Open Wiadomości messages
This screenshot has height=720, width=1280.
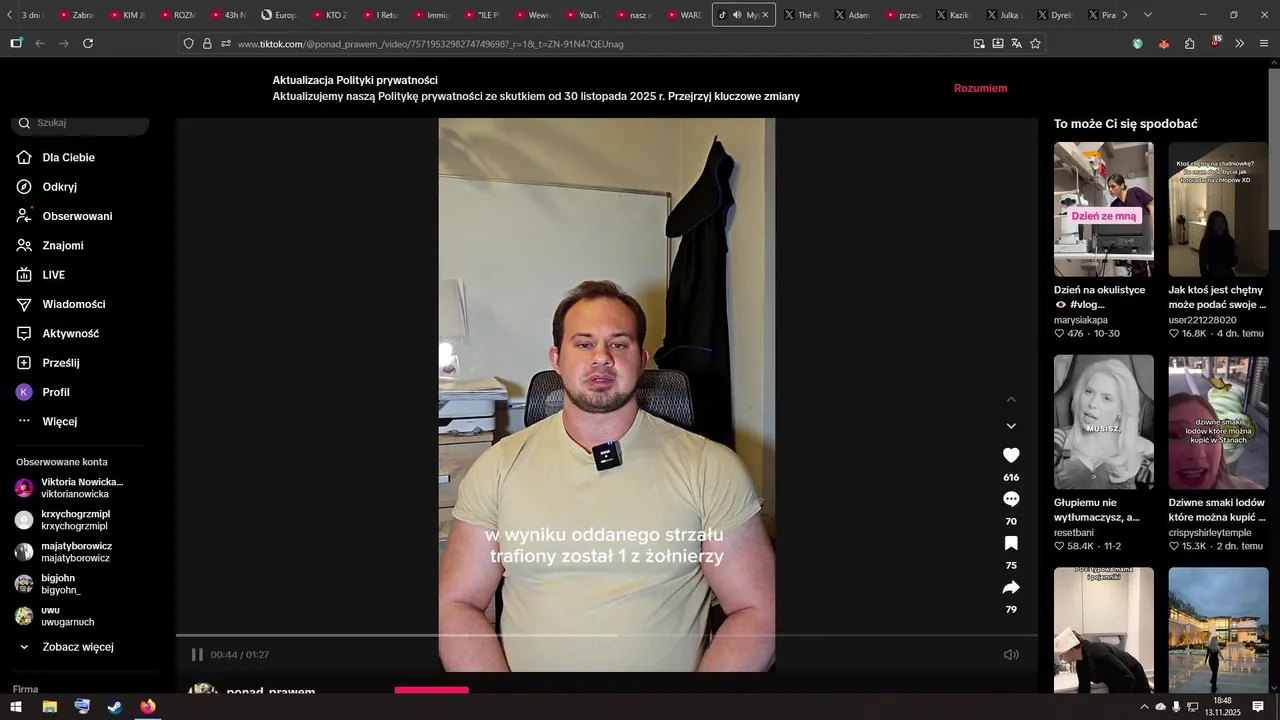[61, 304]
